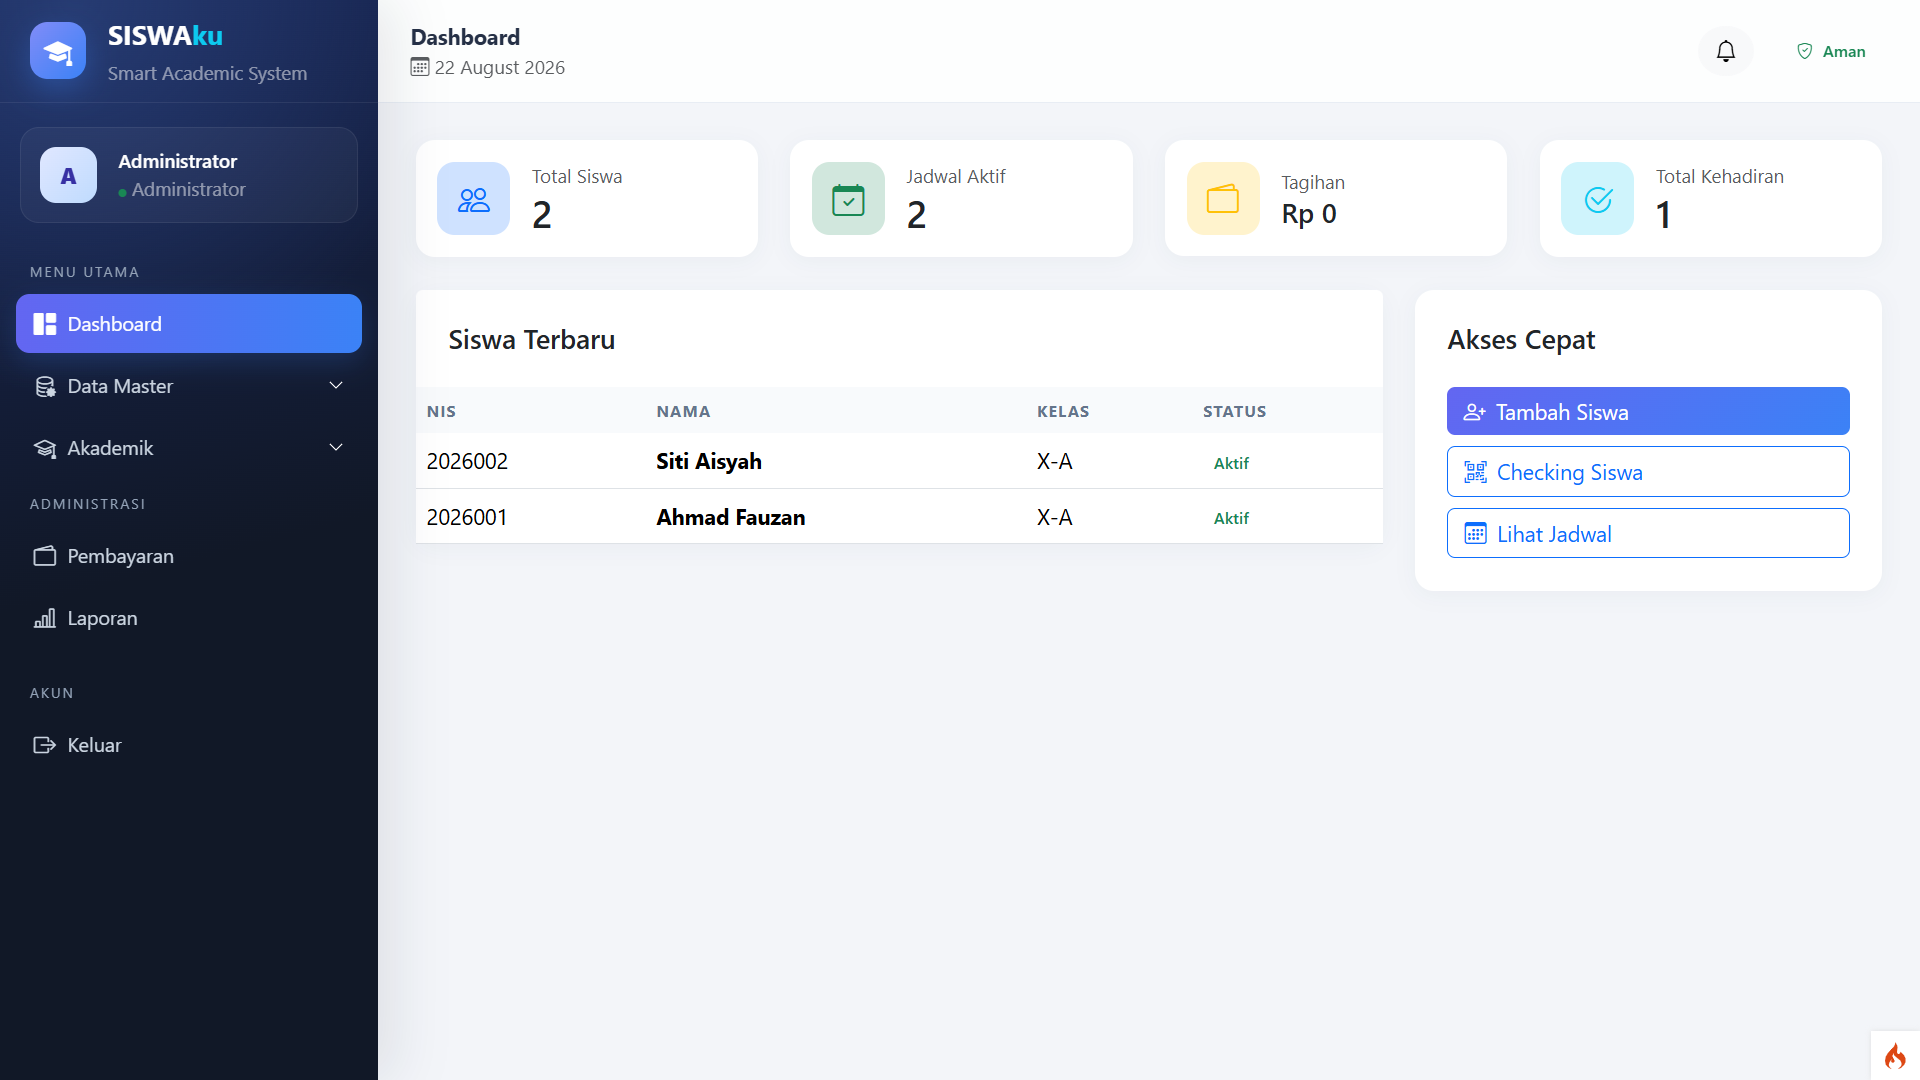Click the Jadwal Aktif calendar-check icon
Viewport: 1920px width, 1080px height.
[x=848, y=199]
